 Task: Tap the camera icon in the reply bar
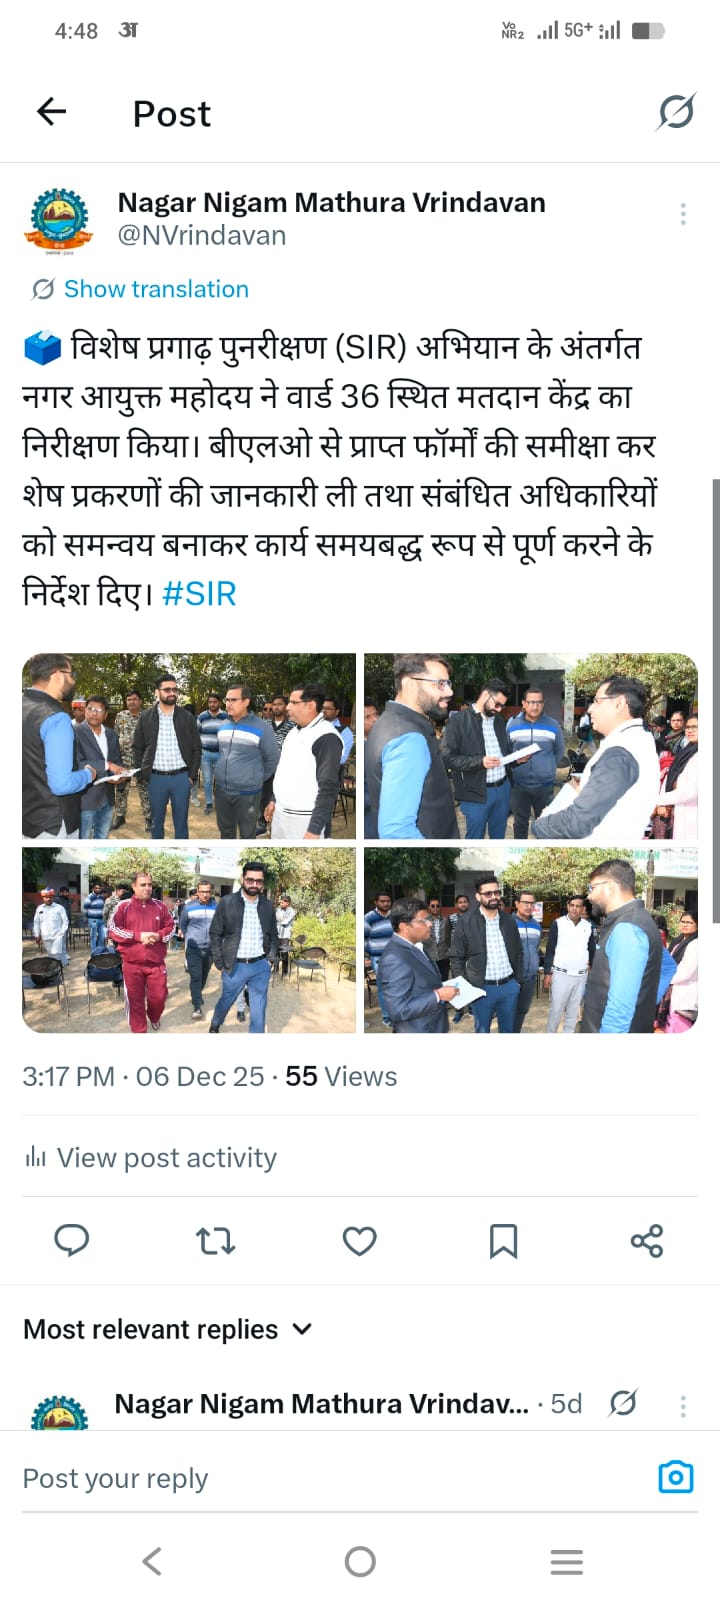click(x=676, y=1477)
